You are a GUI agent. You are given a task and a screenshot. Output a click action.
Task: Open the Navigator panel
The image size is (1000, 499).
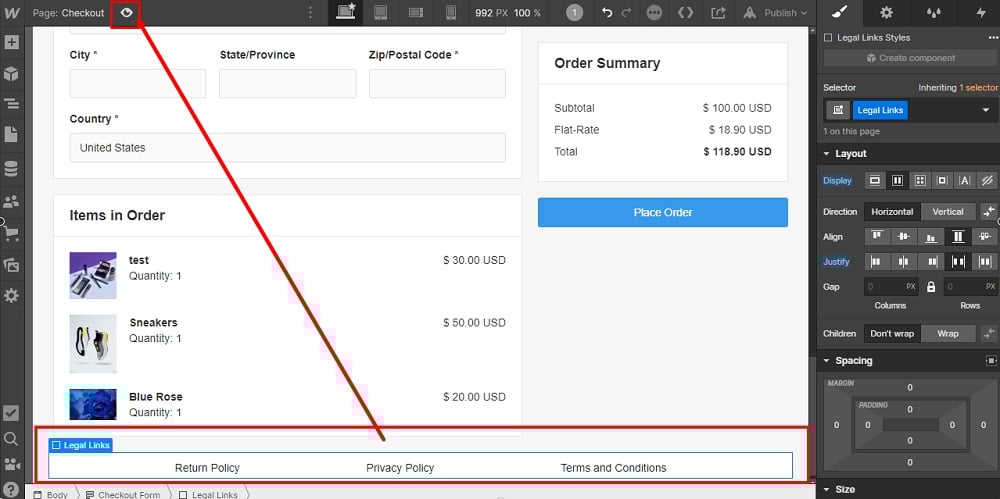11,103
